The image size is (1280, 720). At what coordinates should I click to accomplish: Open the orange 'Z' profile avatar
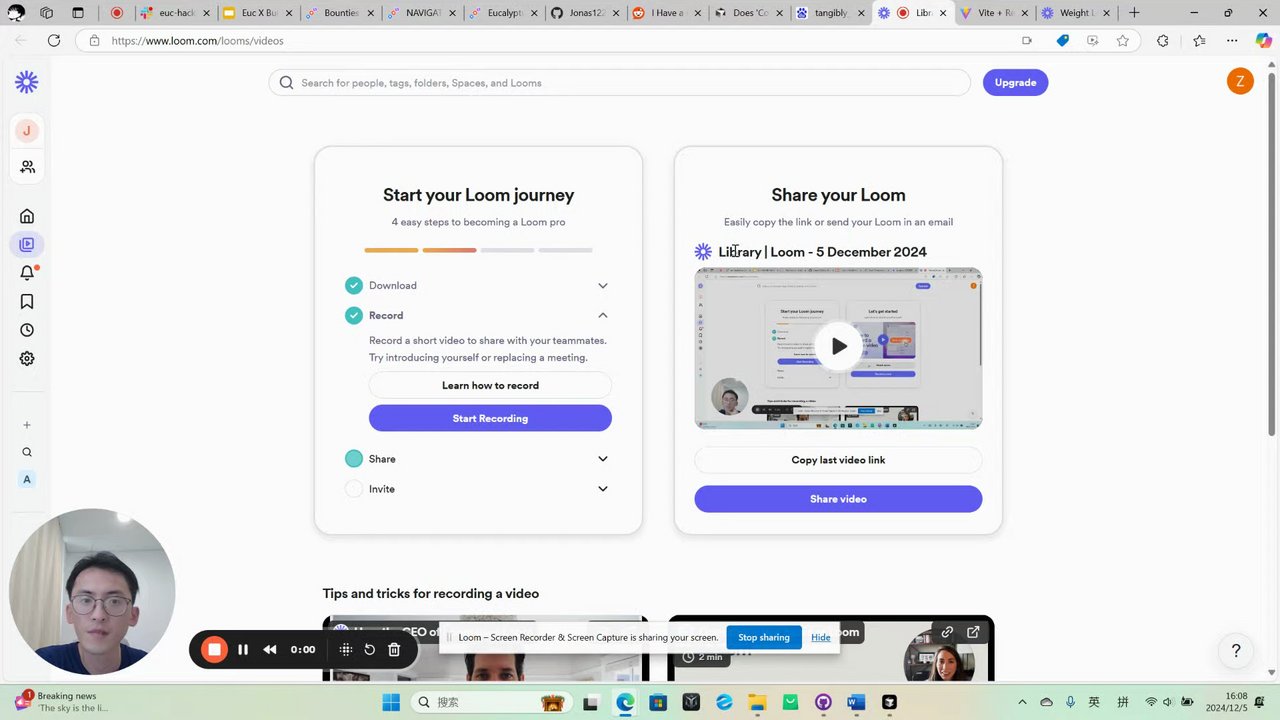point(1240,82)
